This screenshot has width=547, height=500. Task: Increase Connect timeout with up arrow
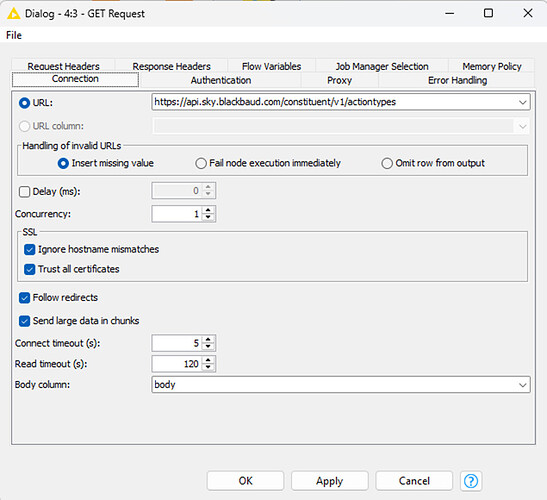coord(208,339)
